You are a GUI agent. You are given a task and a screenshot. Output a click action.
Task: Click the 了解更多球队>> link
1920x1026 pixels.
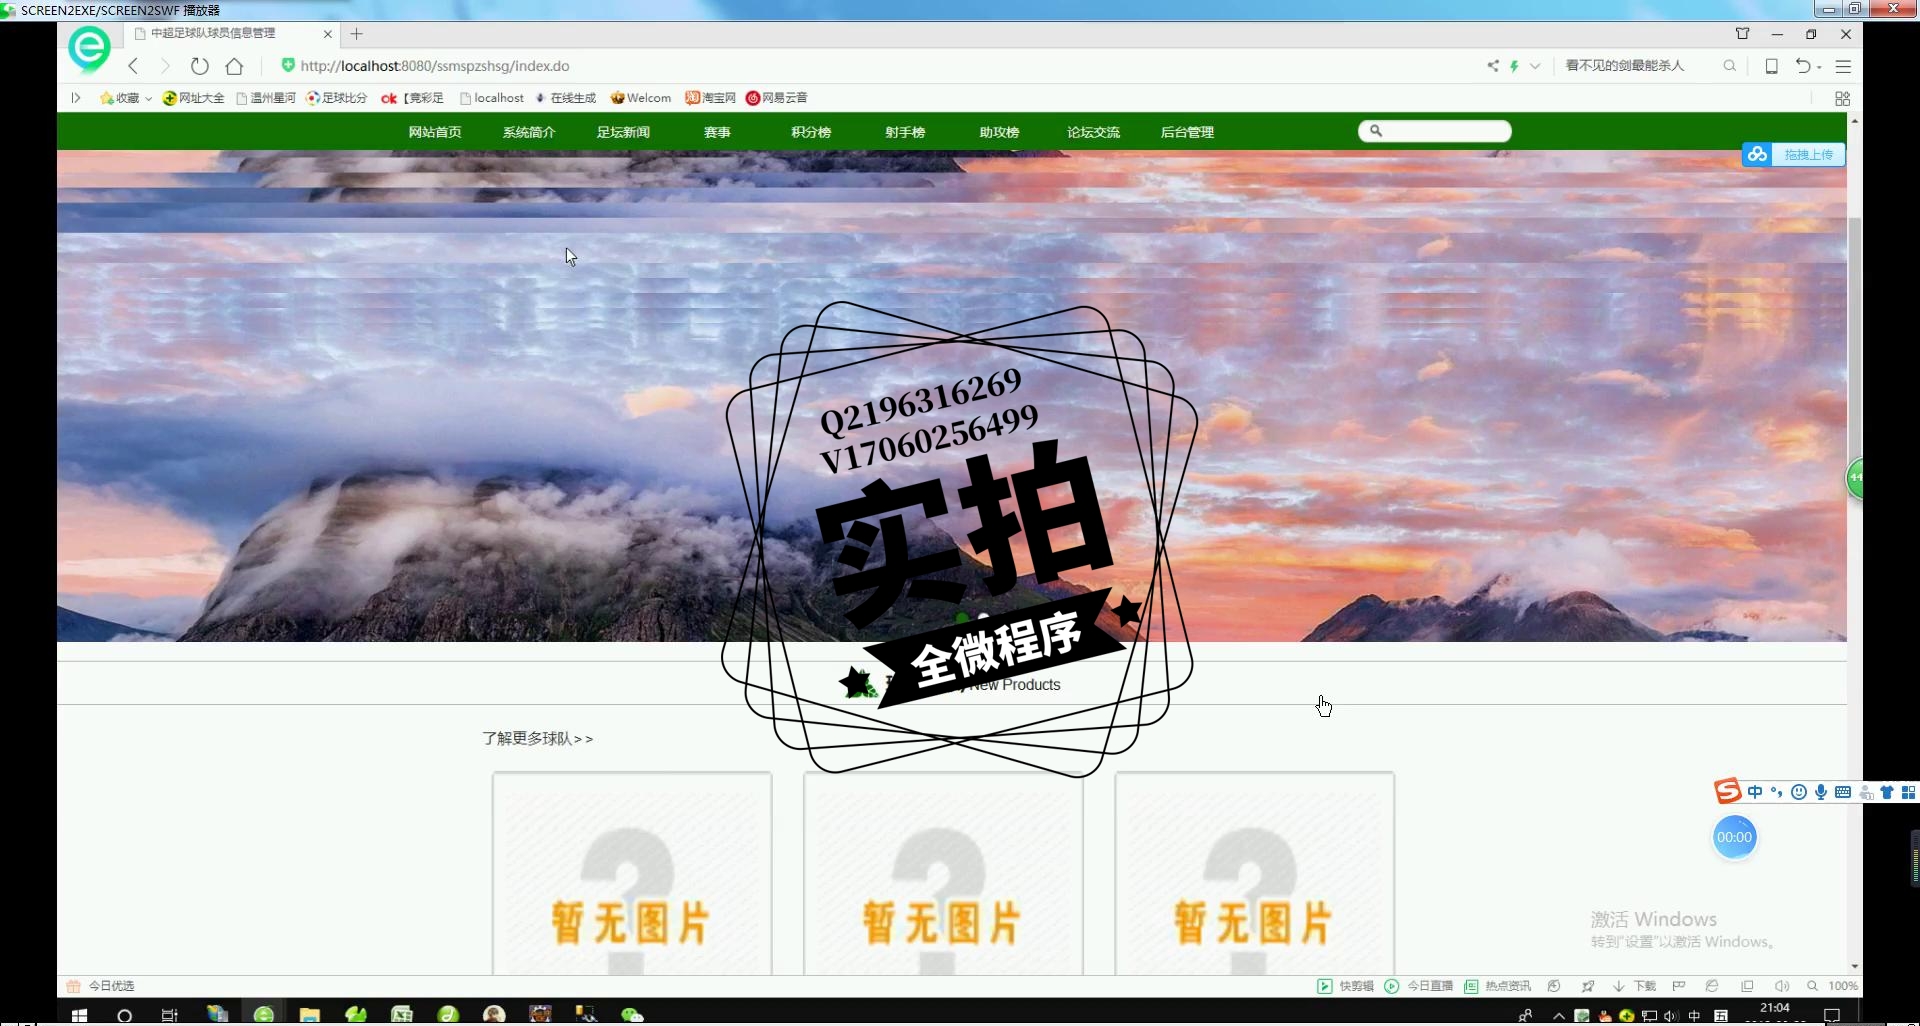pyautogui.click(x=537, y=738)
